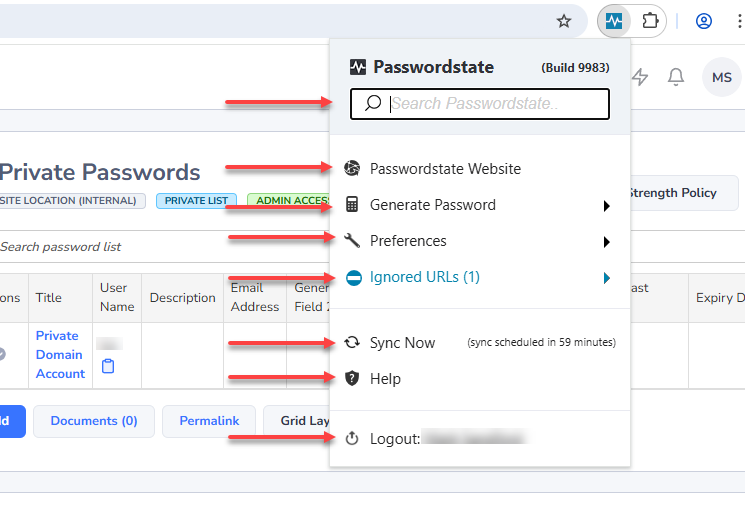This screenshot has height=506, width=745.
Task: Bookmark this page with the star icon
Action: 564,21
